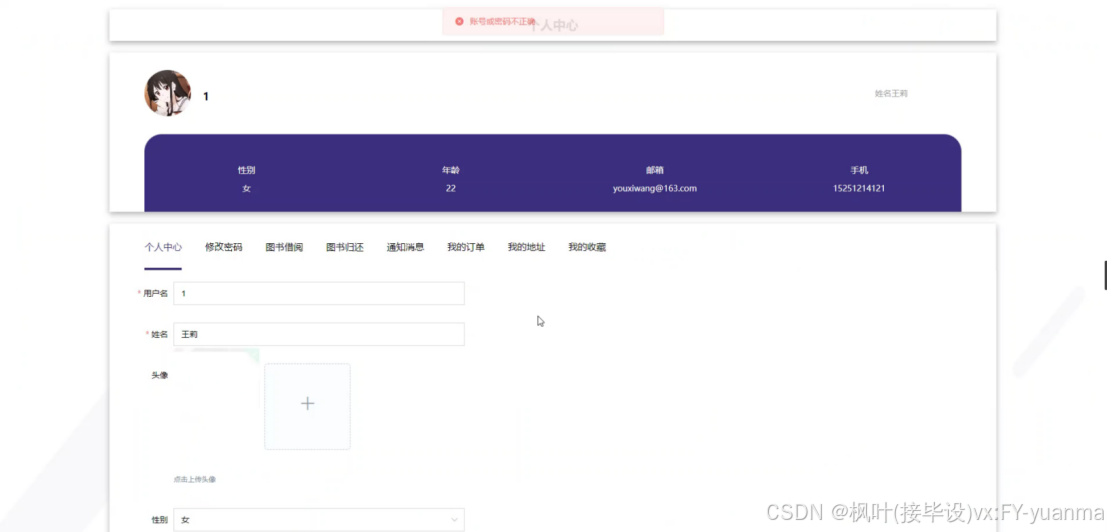Click the phone number 15251214121
Viewport: 1108px width, 532px height.
[x=859, y=189]
